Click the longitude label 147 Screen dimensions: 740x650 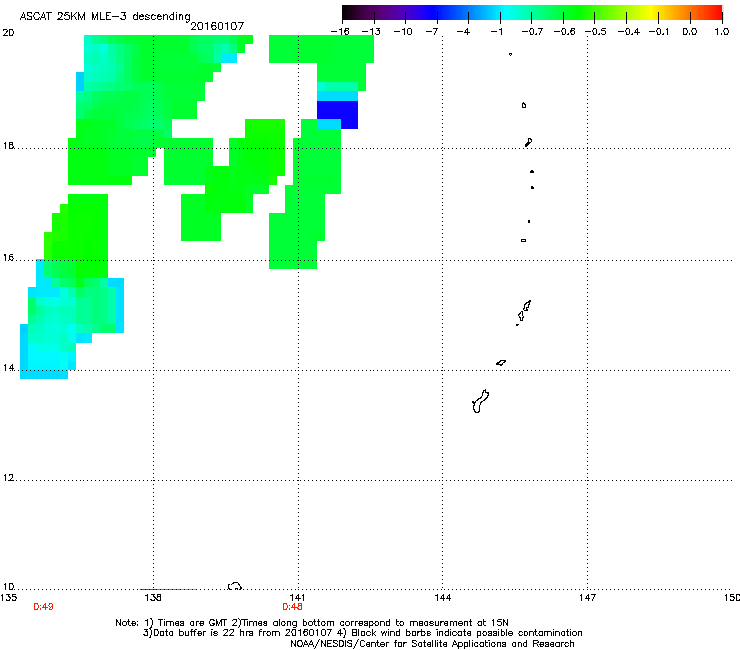point(587,598)
